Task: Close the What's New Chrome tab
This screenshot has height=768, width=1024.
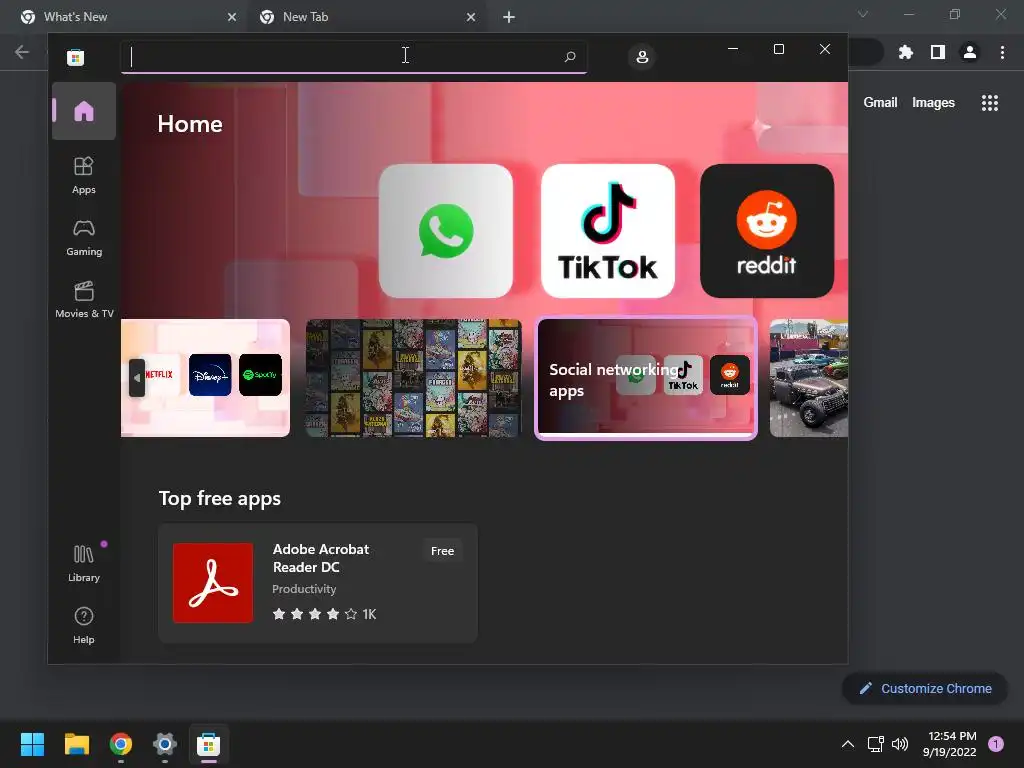Action: pos(232,18)
